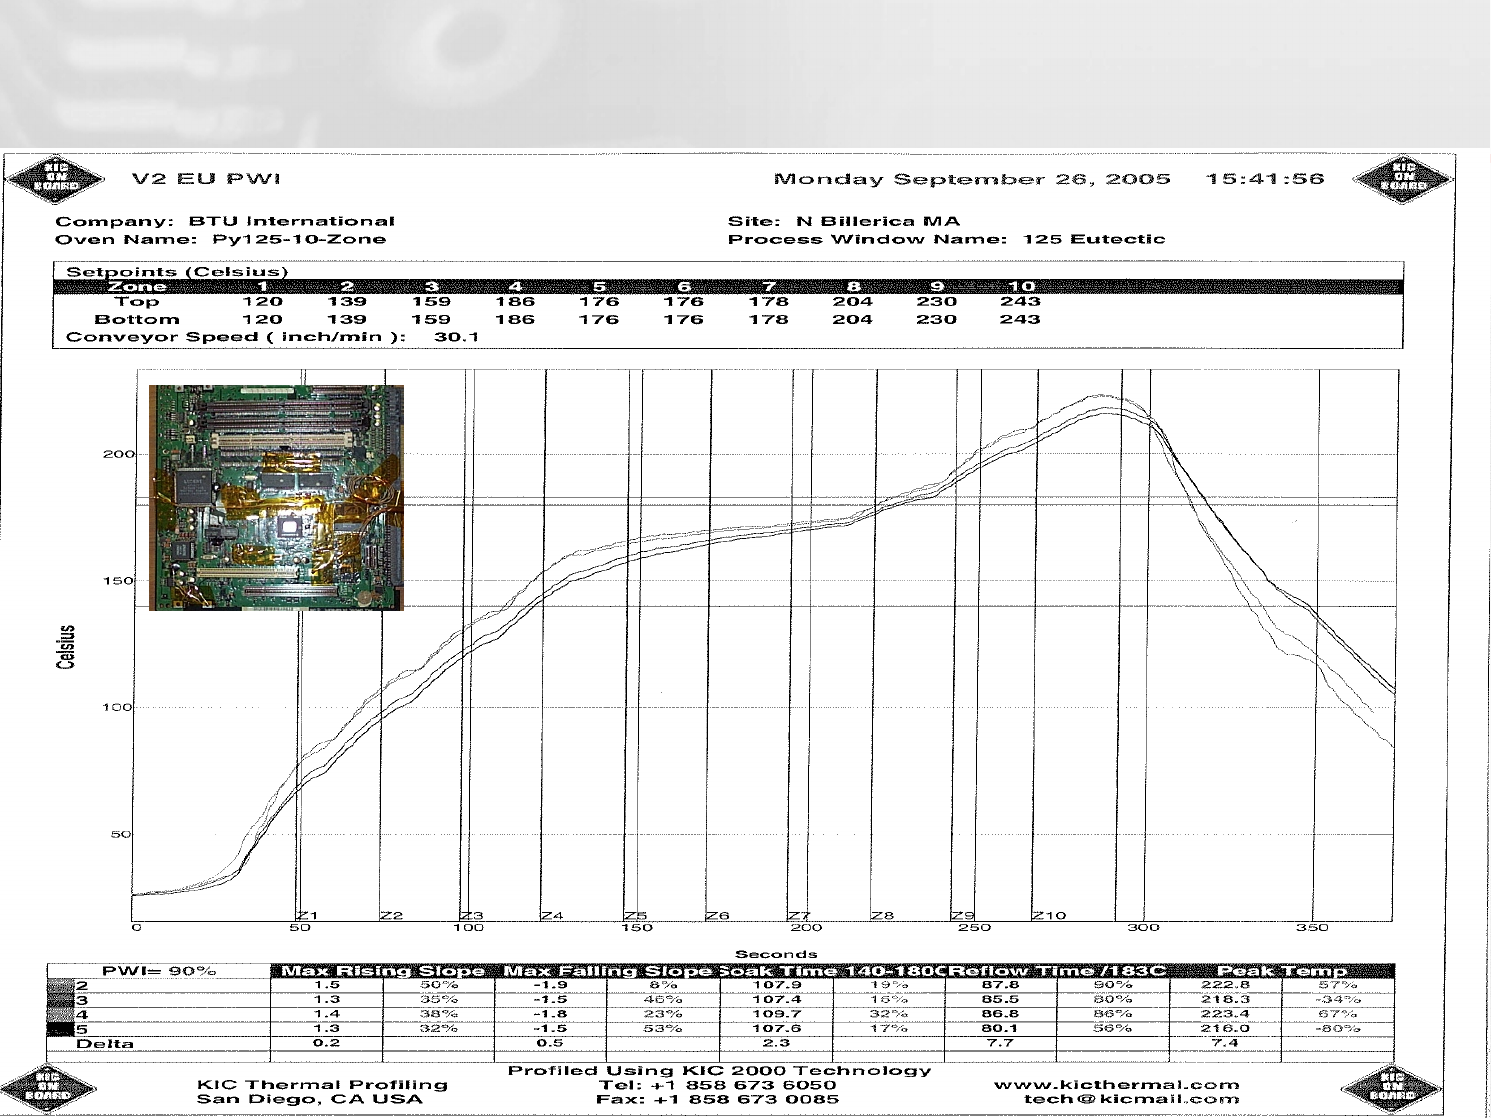The image size is (1491, 1118).
Task: Select the channel 2 legend color swatch
Action: [x=61, y=986]
